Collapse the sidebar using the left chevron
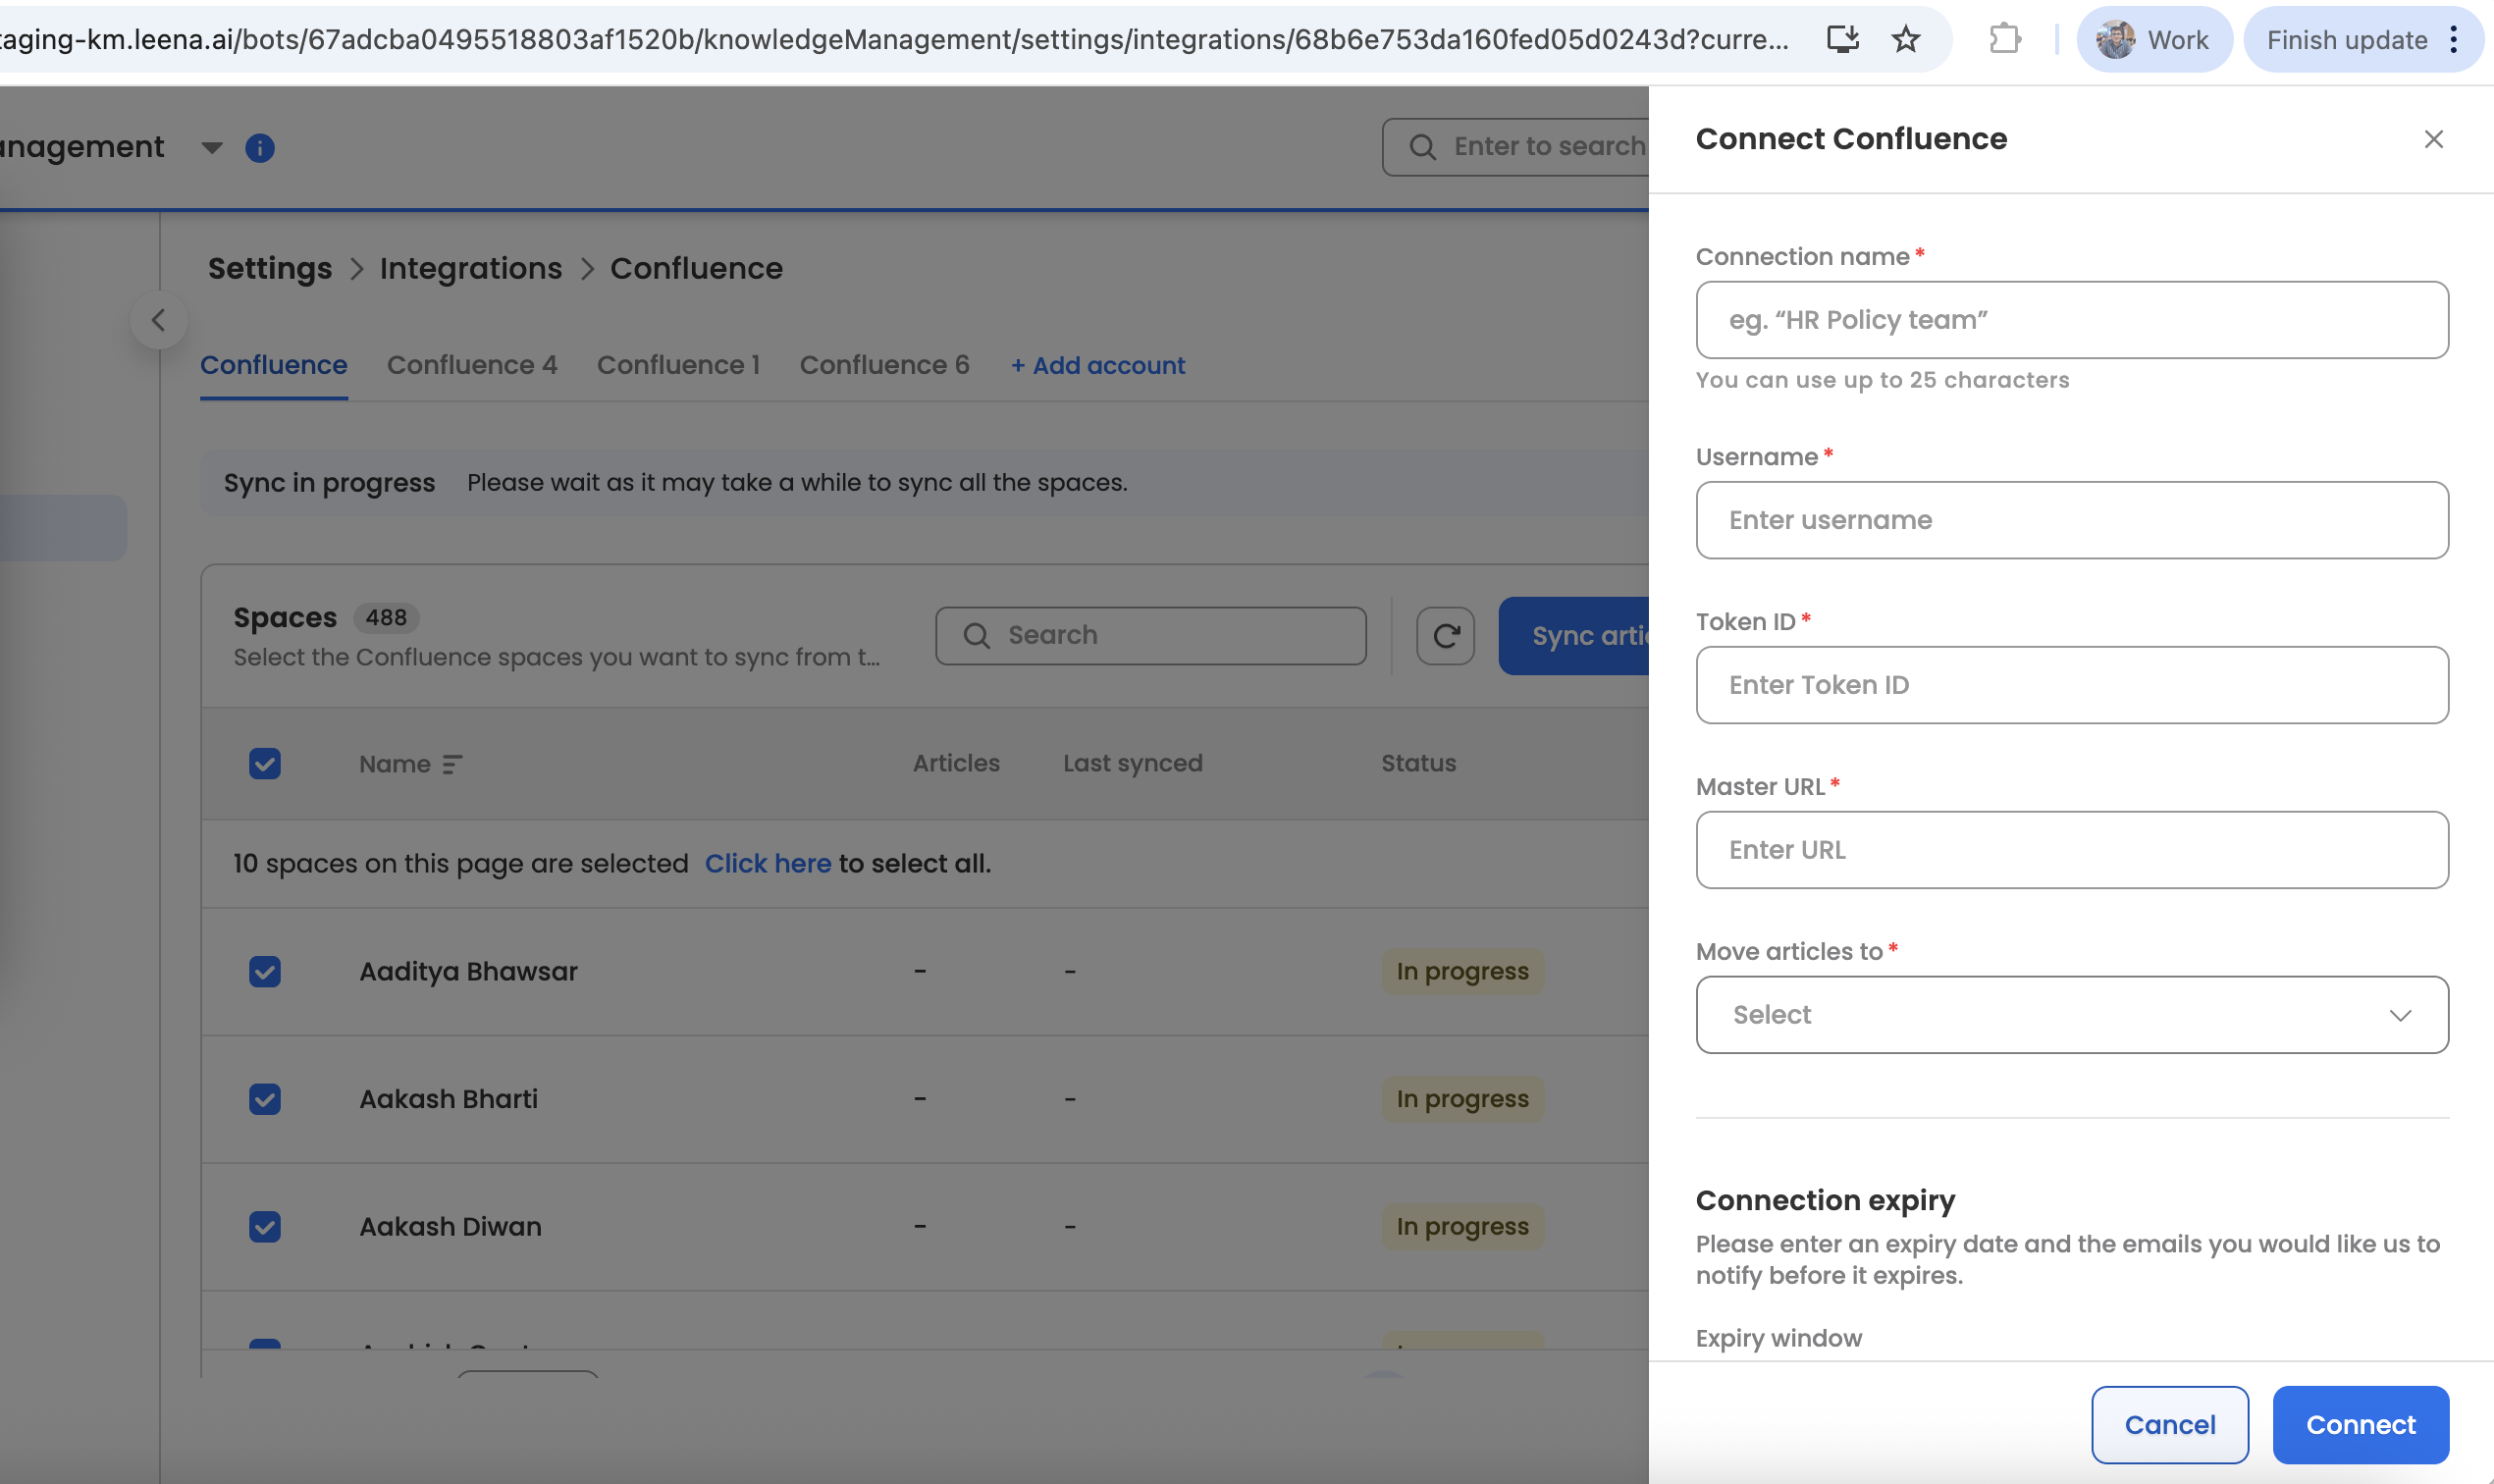Image resolution: width=2494 pixels, height=1484 pixels. tap(158, 321)
